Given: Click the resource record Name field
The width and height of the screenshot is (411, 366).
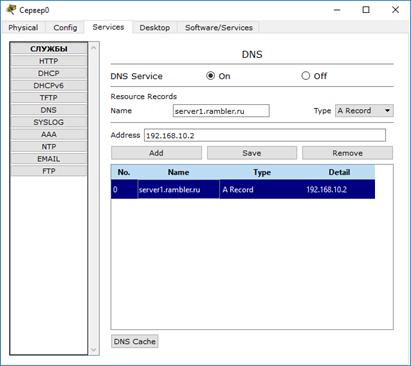Looking at the screenshot, I should (221, 111).
